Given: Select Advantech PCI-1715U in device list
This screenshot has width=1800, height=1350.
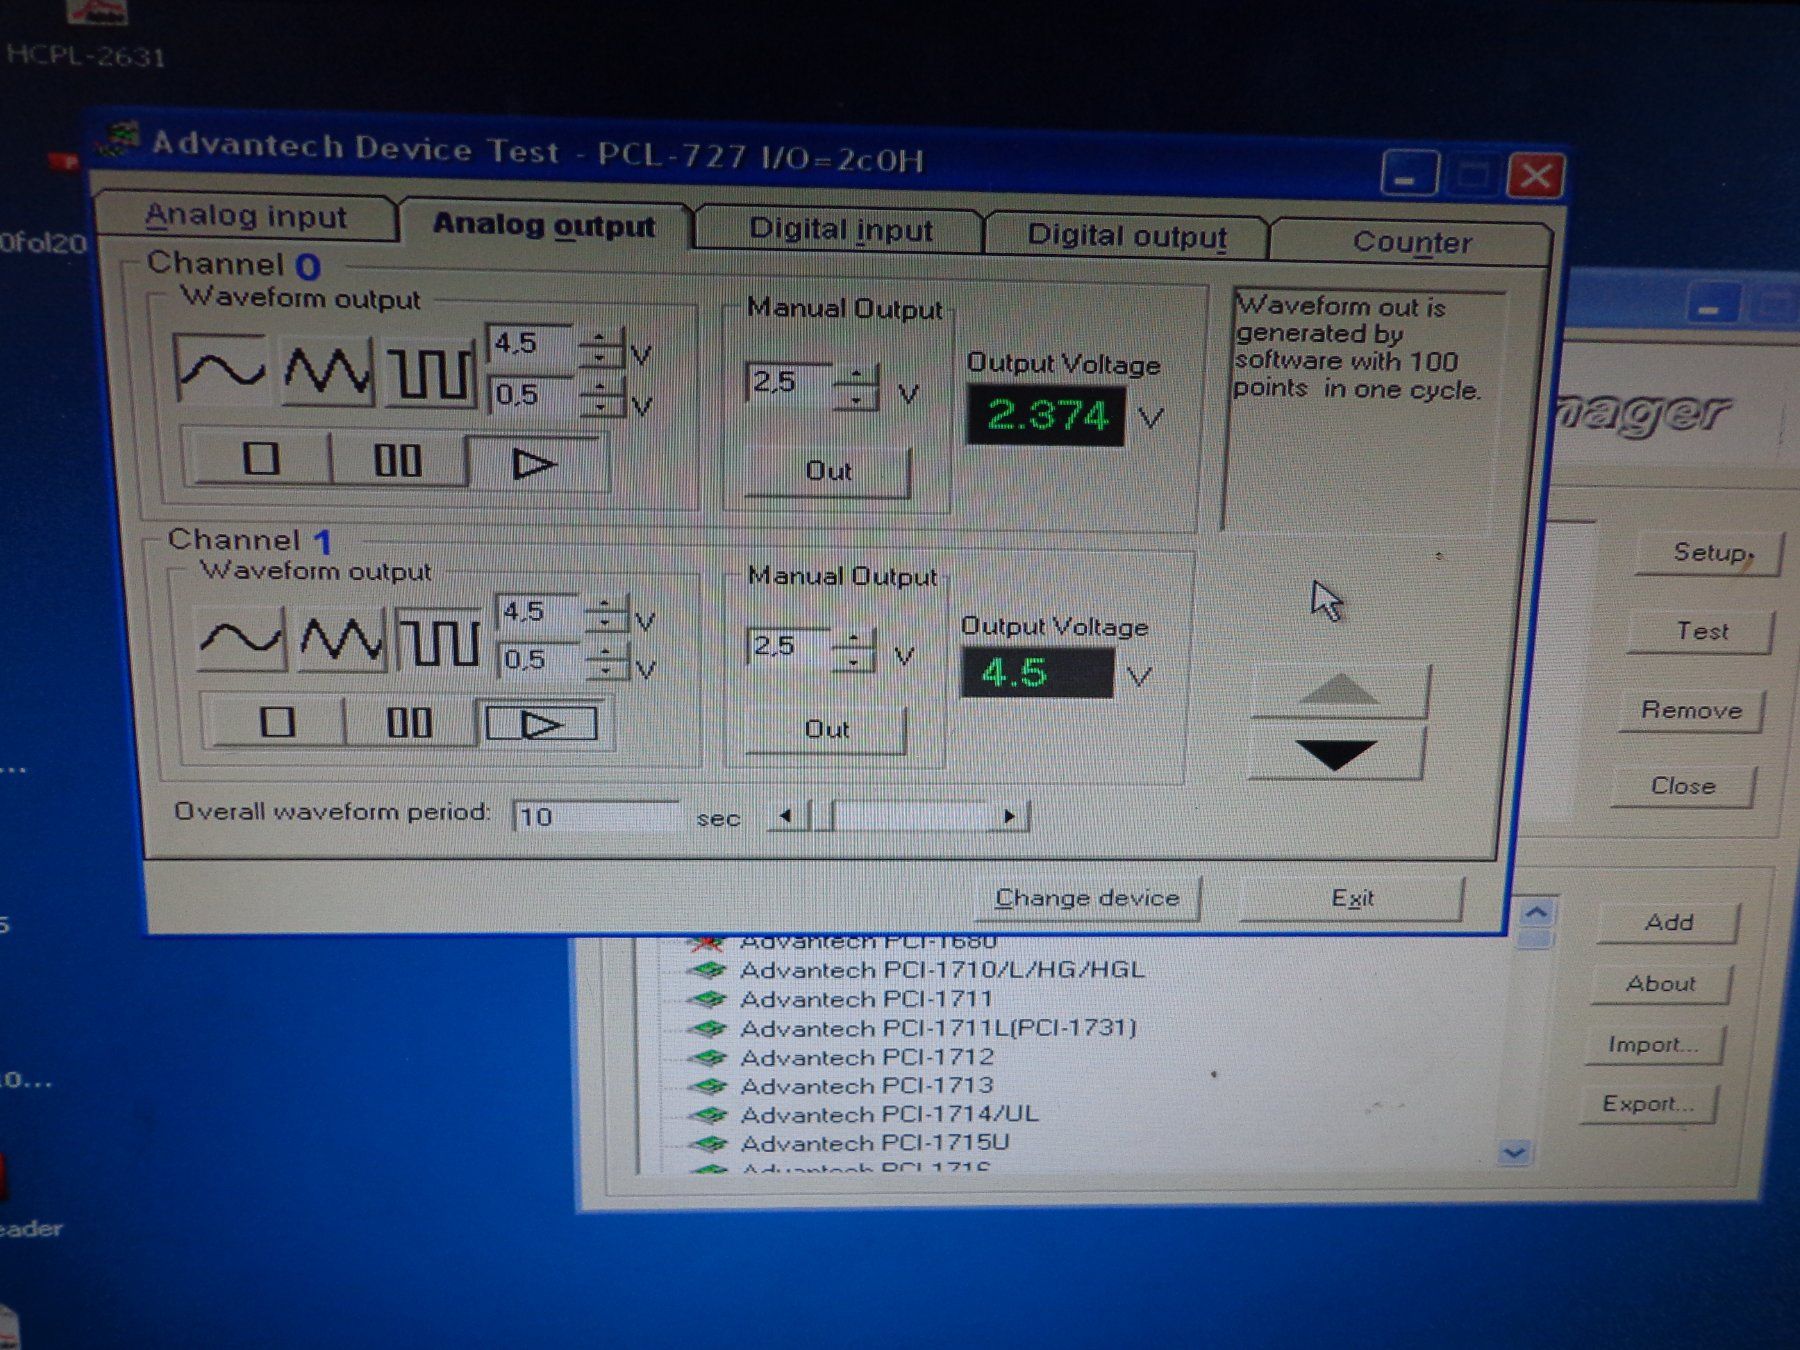Looking at the screenshot, I should [875, 1142].
